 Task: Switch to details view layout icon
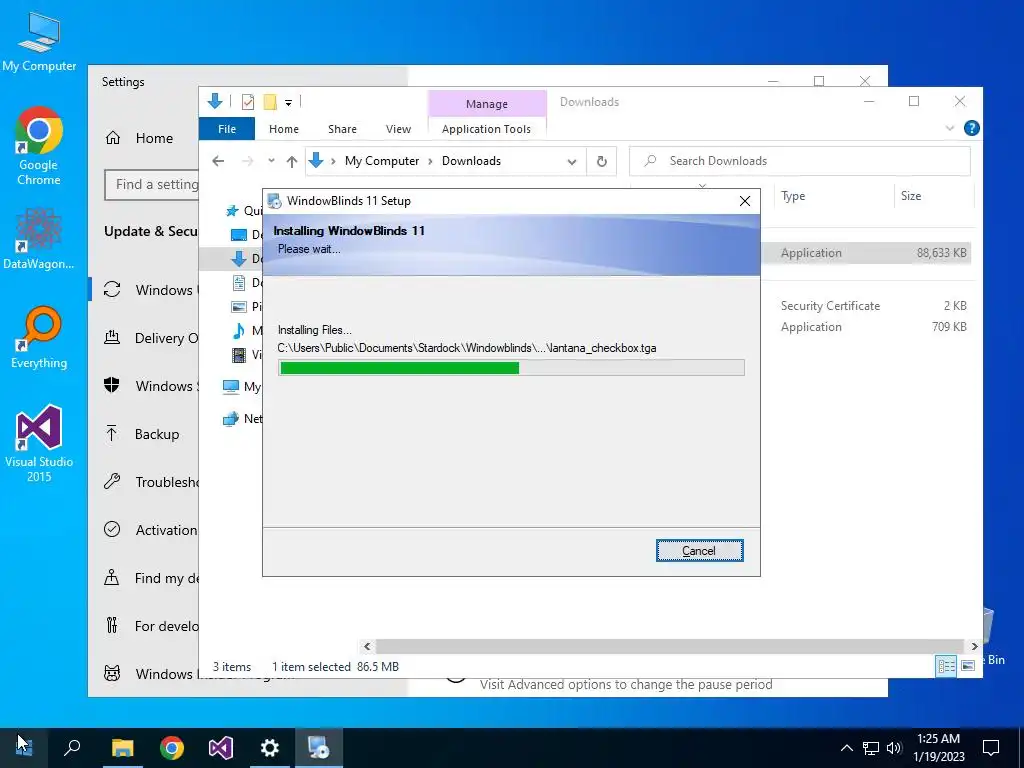[x=946, y=666]
